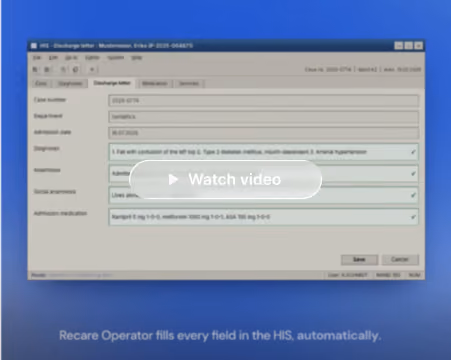Close the HIS Discharge letter window
451x360 pixels.
[x=419, y=46]
